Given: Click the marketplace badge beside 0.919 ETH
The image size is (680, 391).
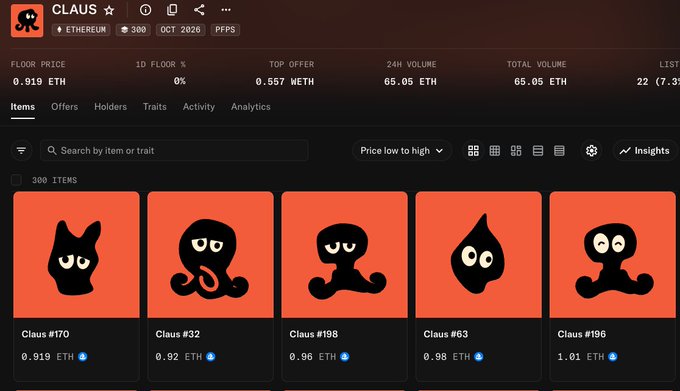Looking at the screenshot, I should coord(82,357).
